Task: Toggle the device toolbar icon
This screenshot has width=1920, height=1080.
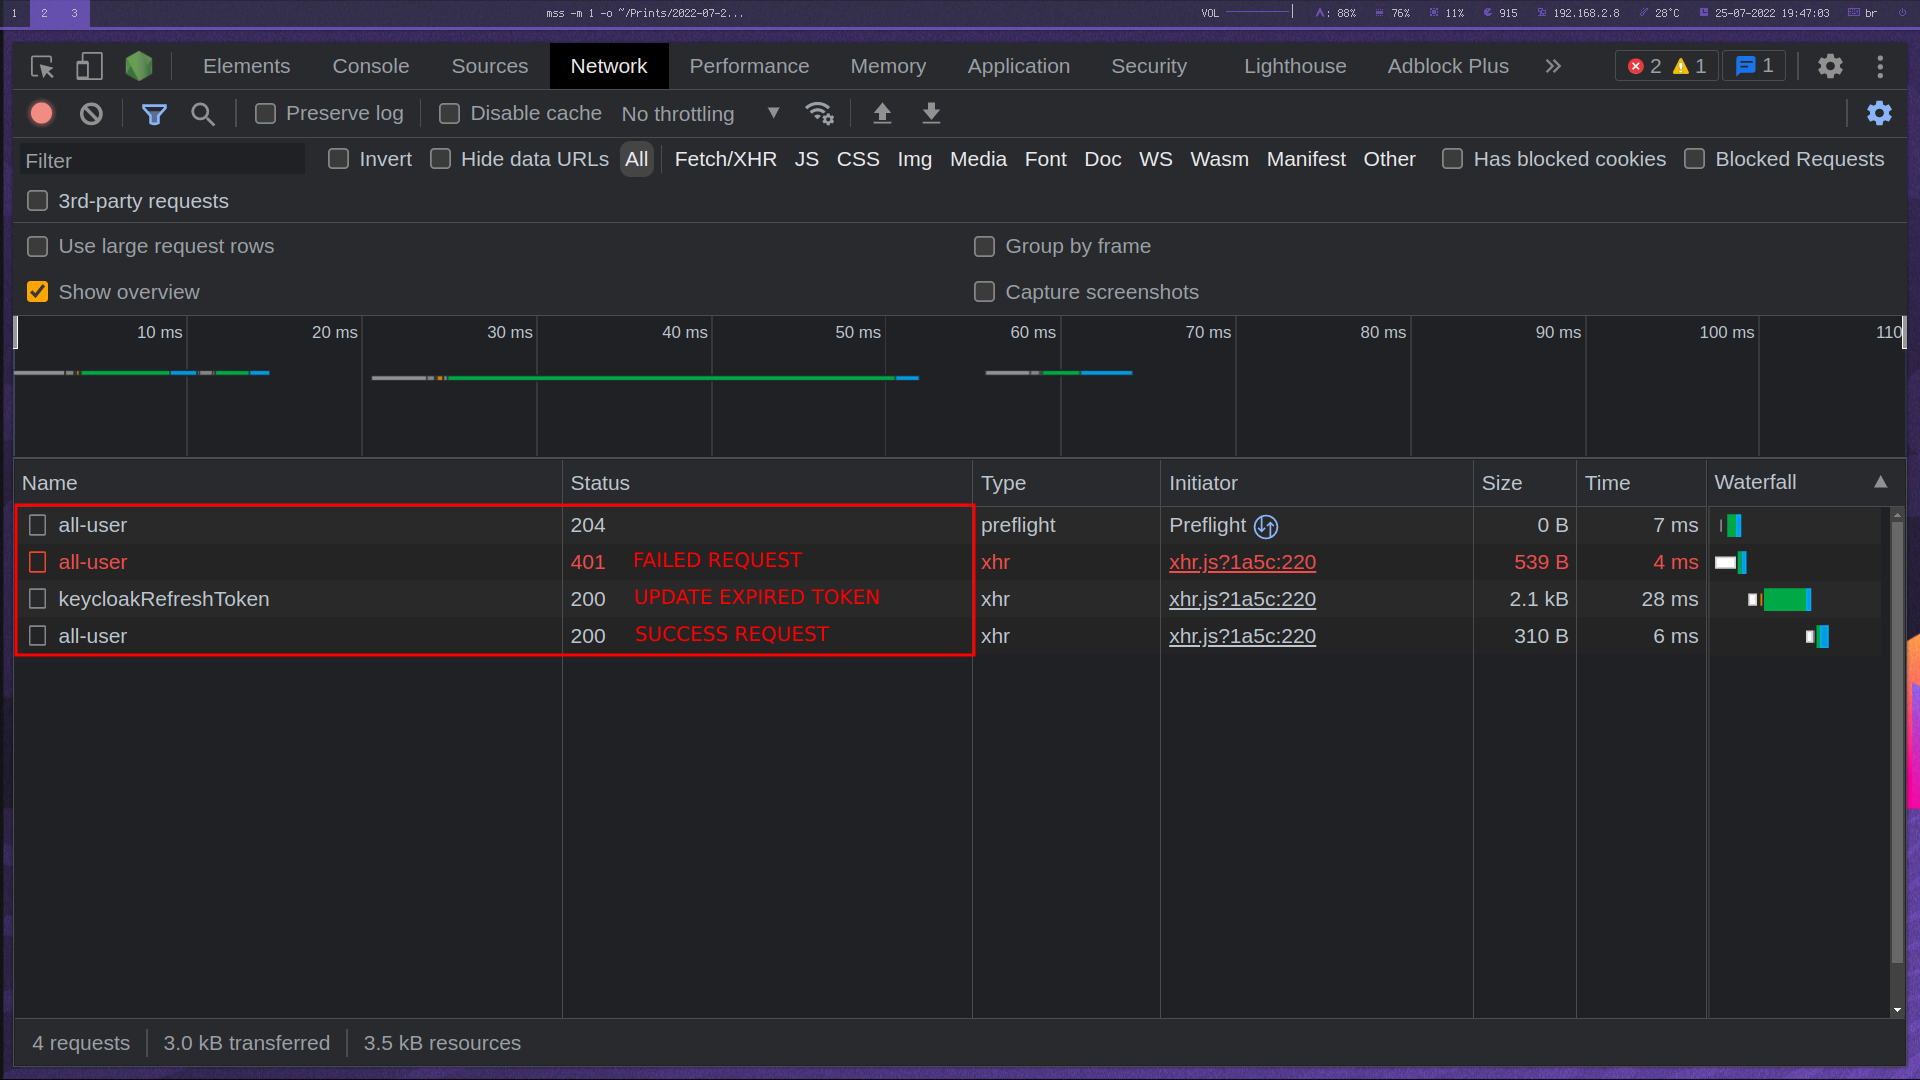Action: (90, 67)
